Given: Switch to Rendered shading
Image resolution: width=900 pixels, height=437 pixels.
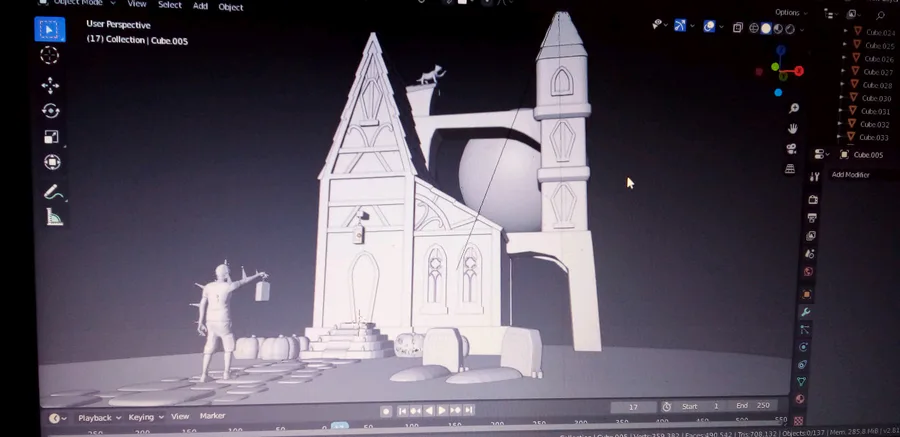Looking at the screenshot, I should coord(790,29).
